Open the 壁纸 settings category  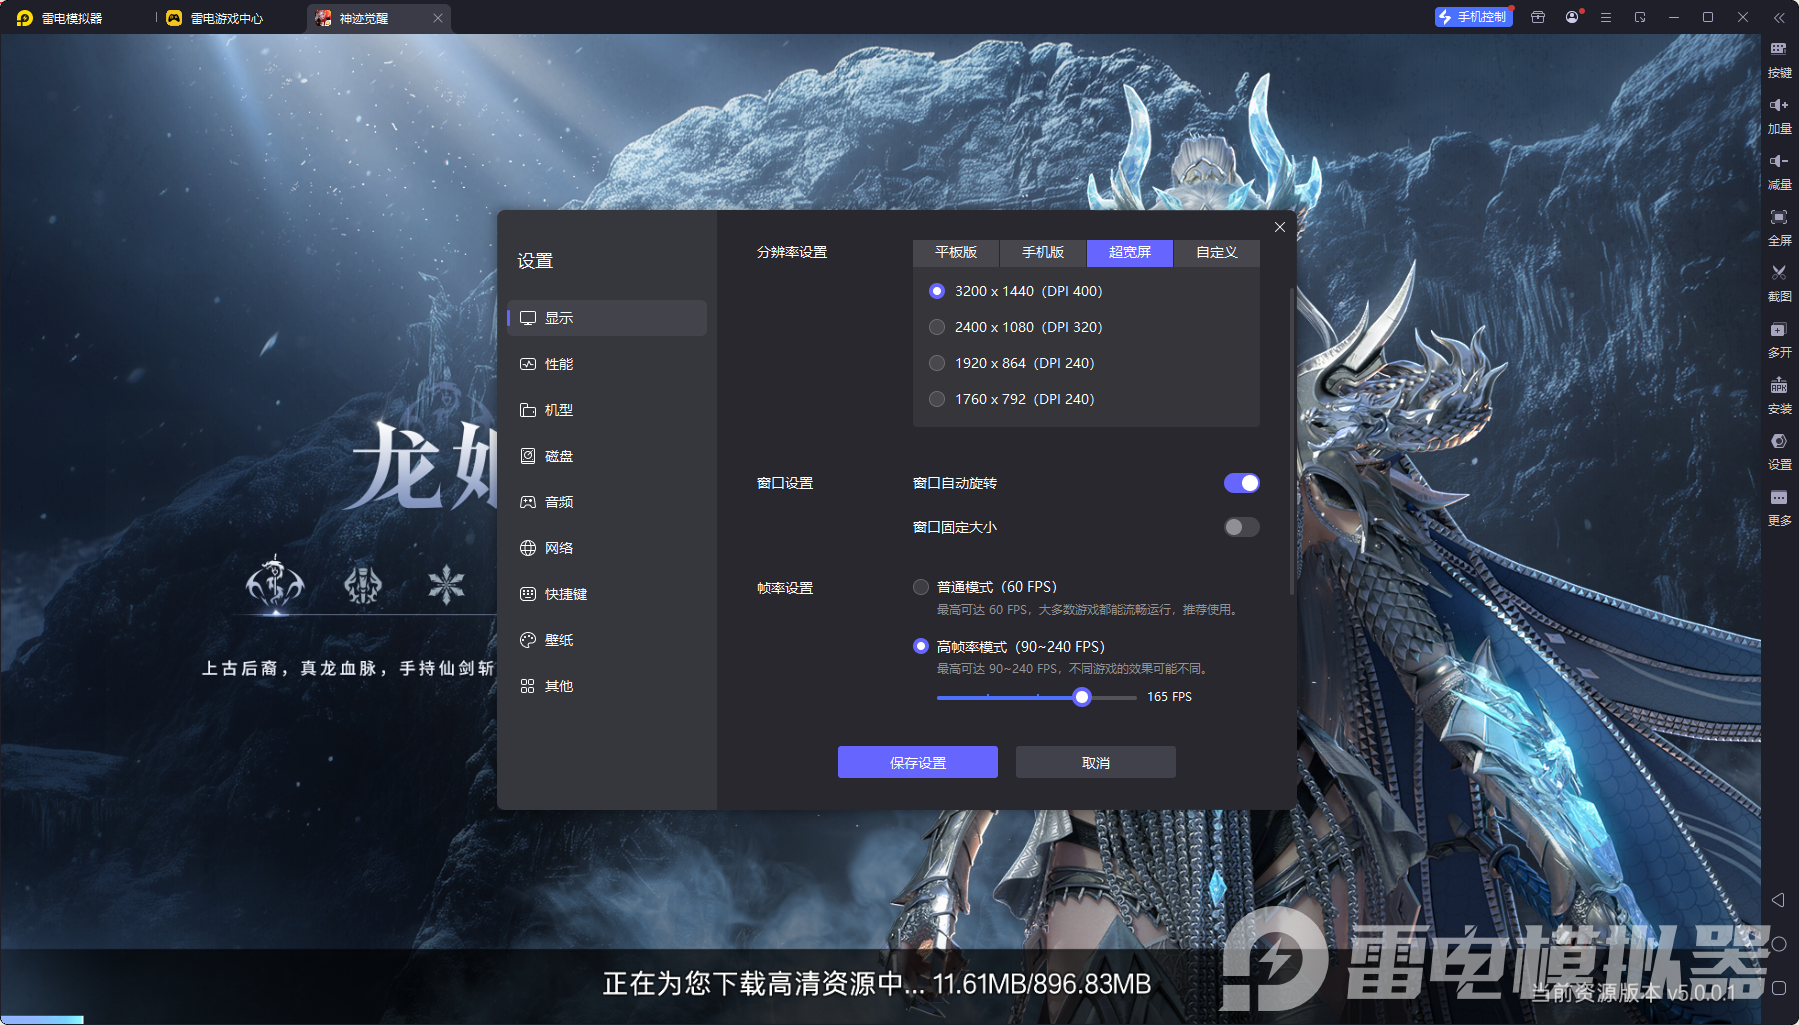(x=607, y=640)
